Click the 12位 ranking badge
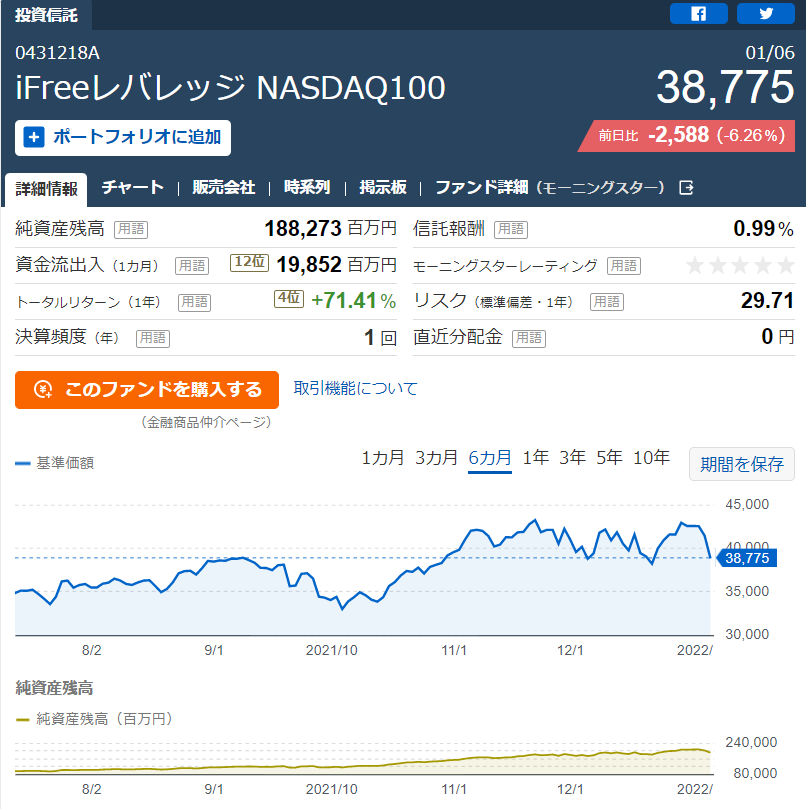The height and width of the screenshot is (809, 806). pyautogui.click(x=249, y=263)
